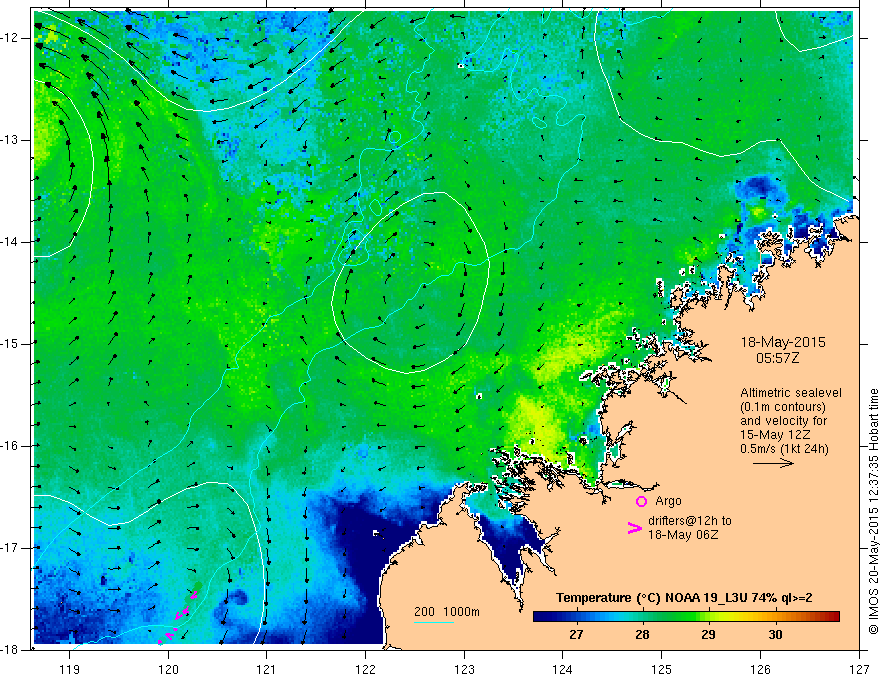Viewport: 880px width, 680px height.
Task: Click the 0.5m/s velocity scale arrow
Action: click(x=773, y=463)
